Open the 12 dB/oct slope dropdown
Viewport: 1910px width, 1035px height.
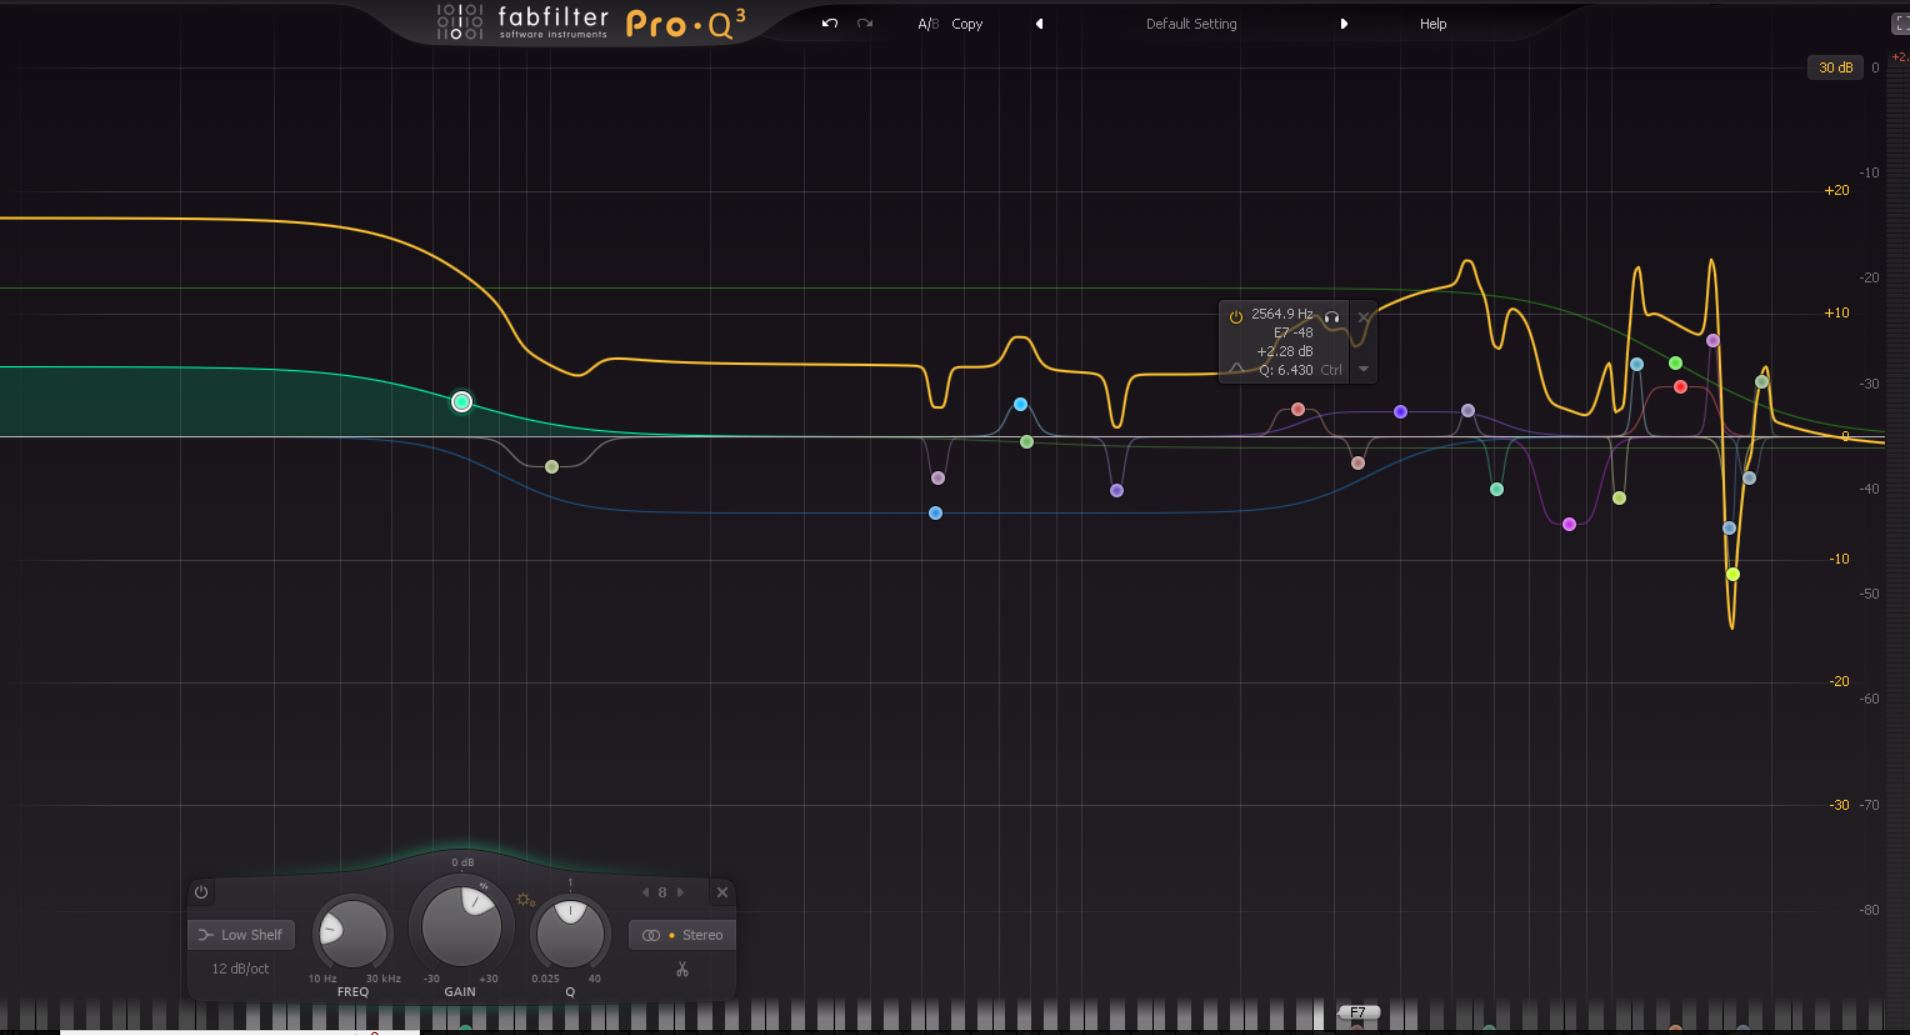[239, 968]
